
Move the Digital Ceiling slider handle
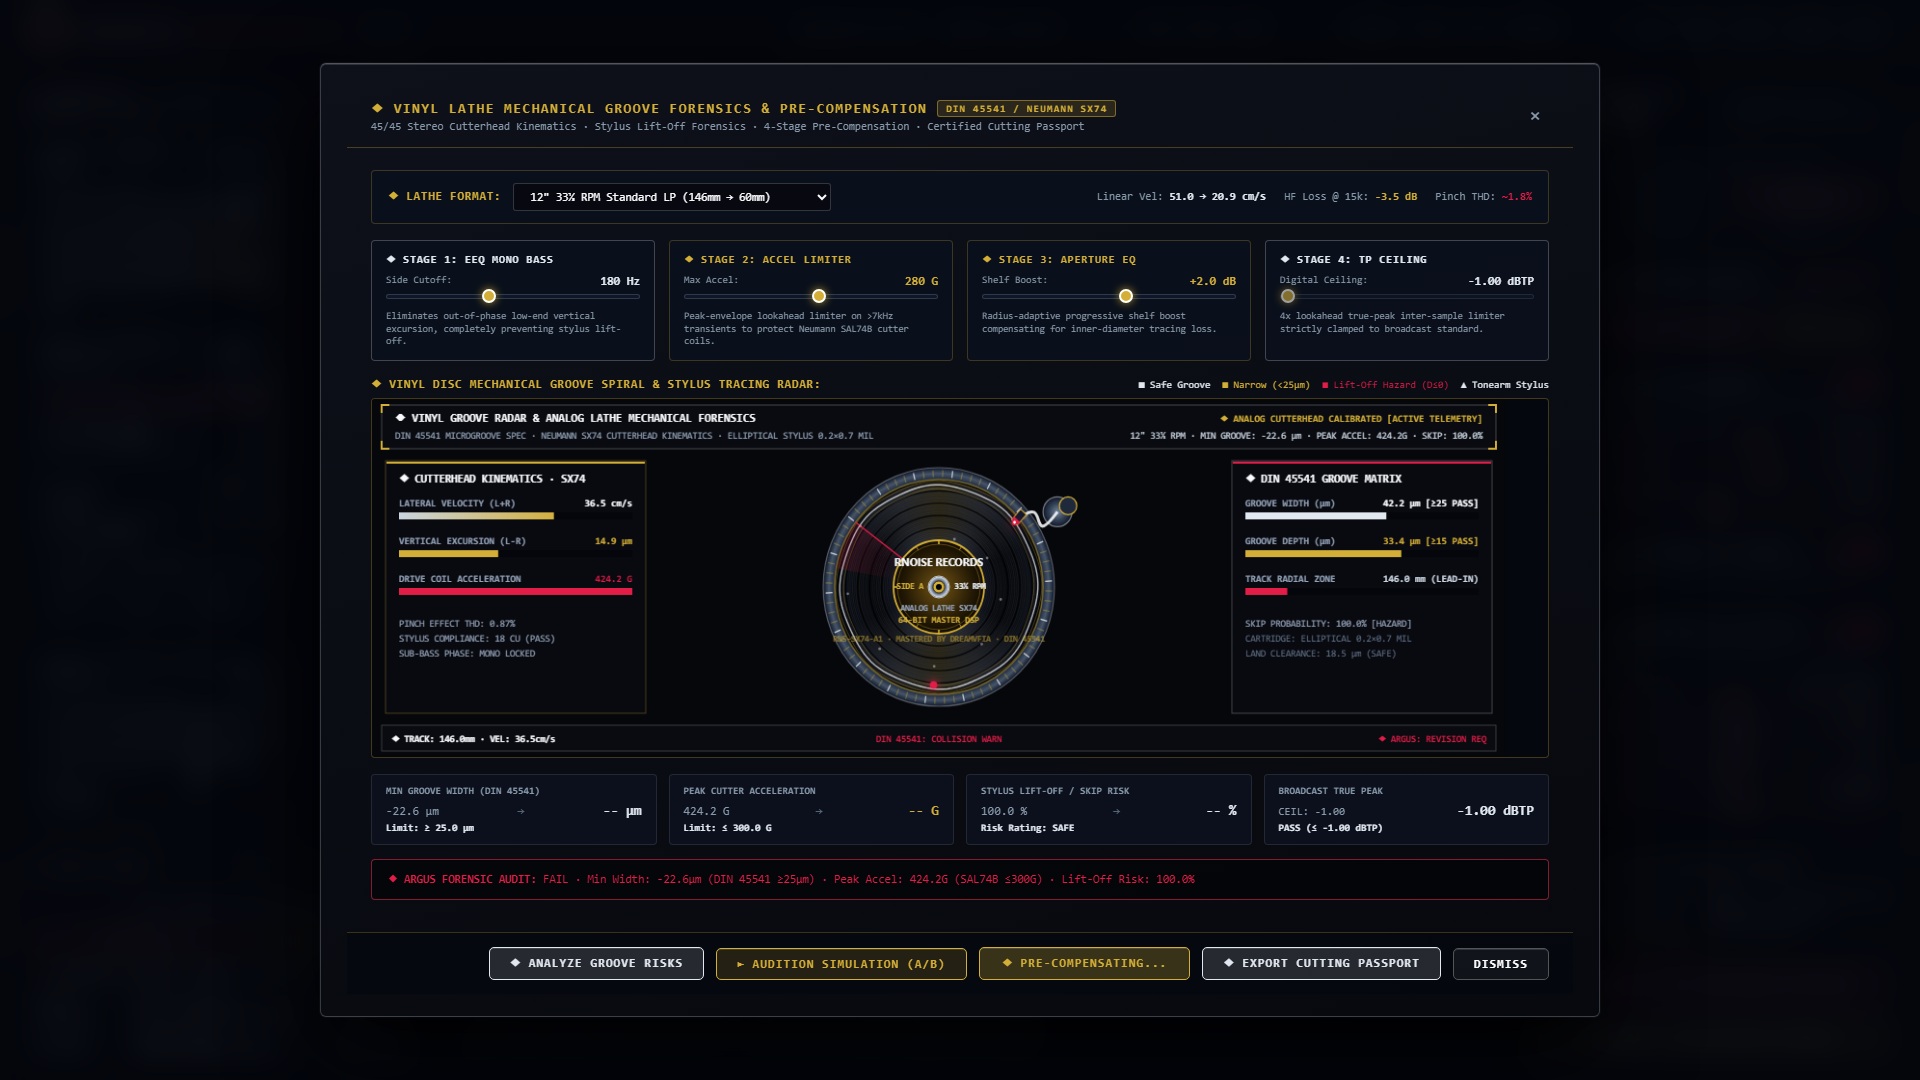pos(1288,296)
